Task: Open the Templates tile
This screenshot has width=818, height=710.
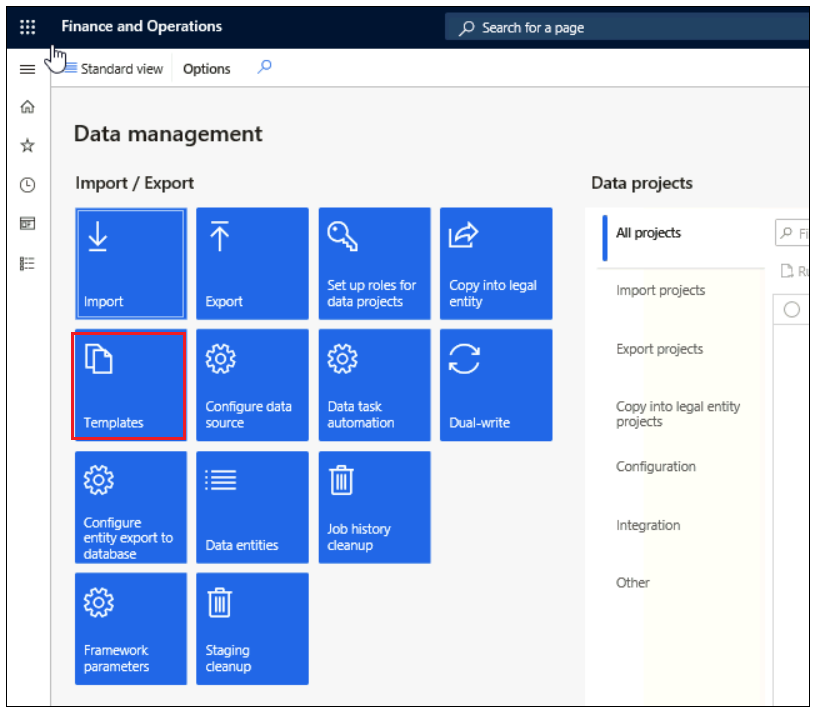Action: 129,386
